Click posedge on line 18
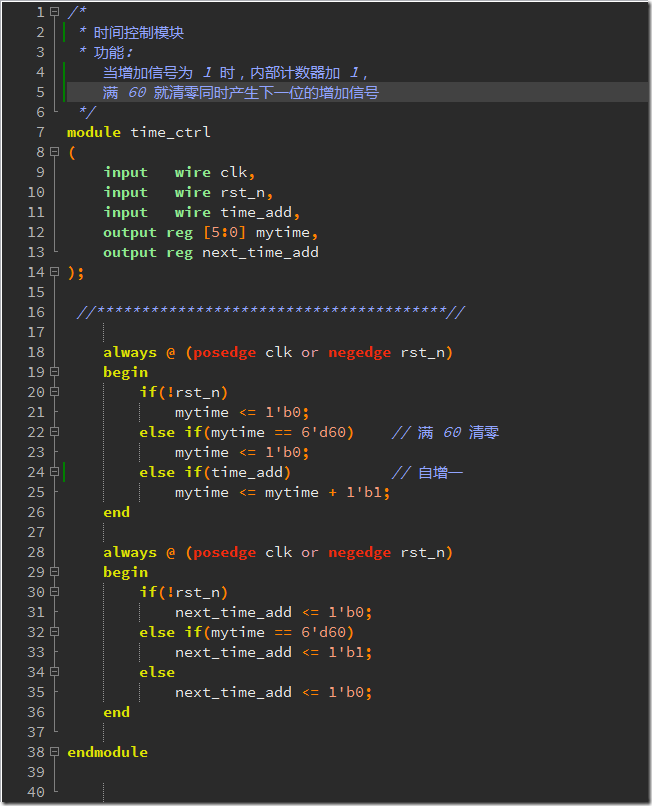Image resolution: width=652 pixels, height=806 pixels. (x=224, y=353)
